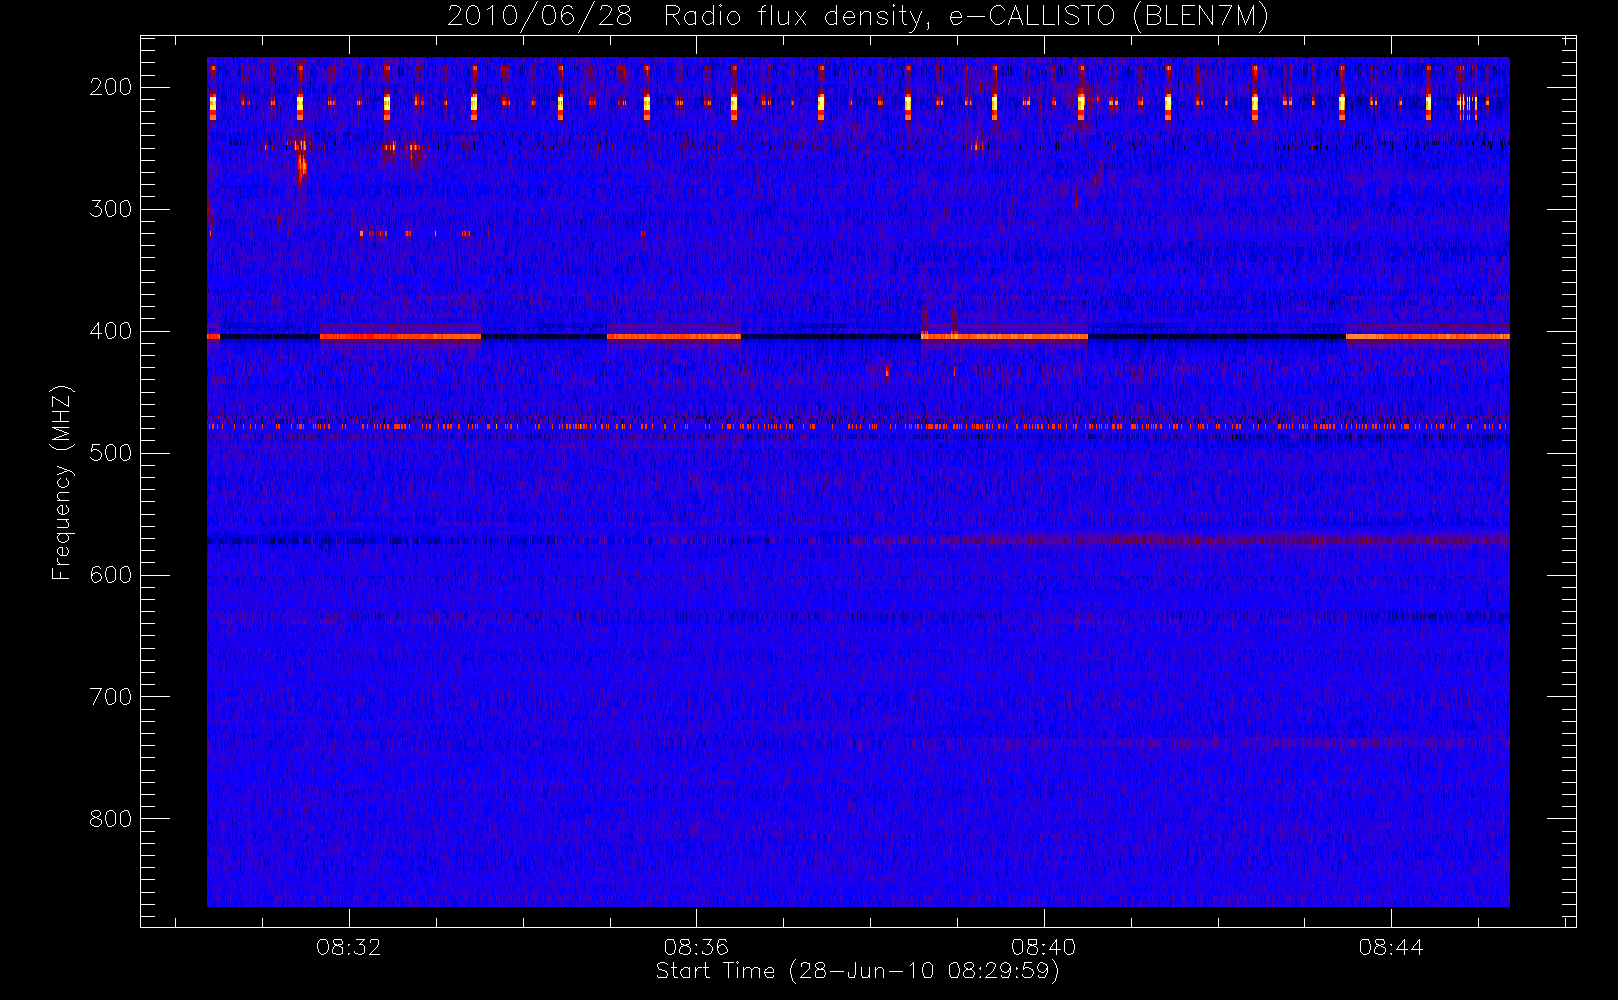Select the 08:32 time tick label
The height and width of the screenshot is (1000, 1618).
pyautogui.click(x=349, y=947)
